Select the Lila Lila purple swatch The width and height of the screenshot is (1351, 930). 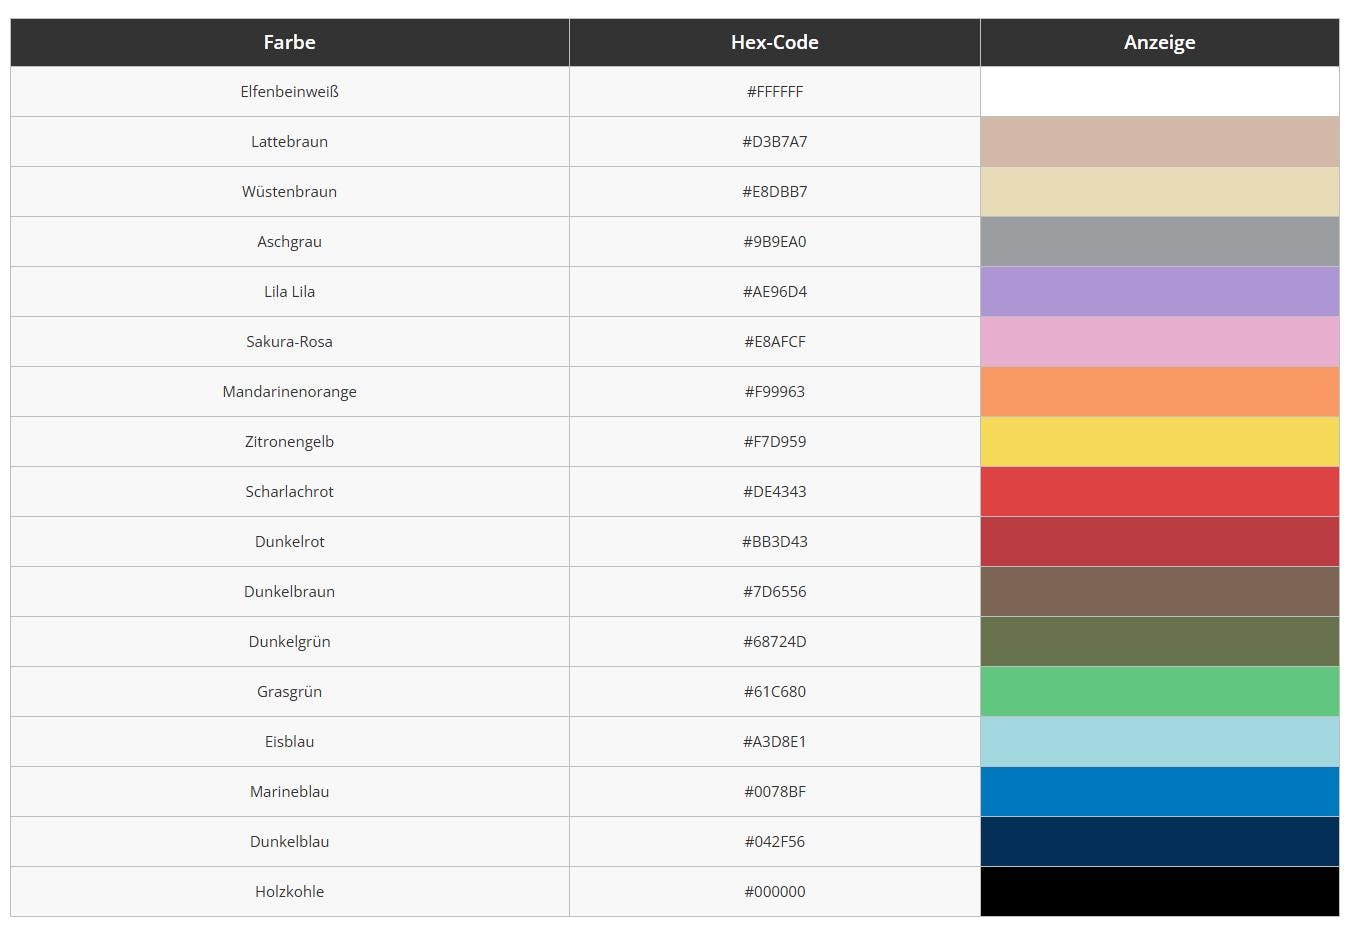click(x=1159, y=291)
